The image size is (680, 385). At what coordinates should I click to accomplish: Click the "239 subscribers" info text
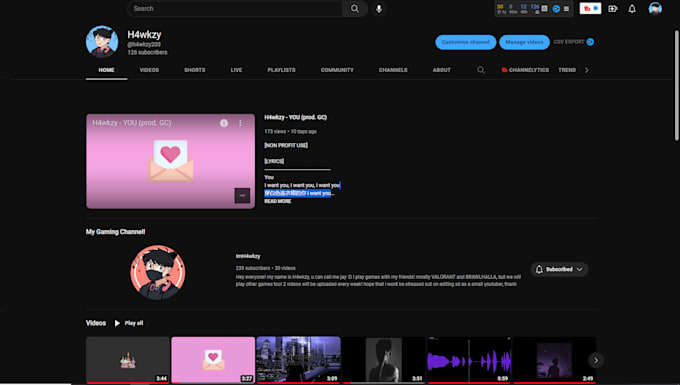click(252, 268)
